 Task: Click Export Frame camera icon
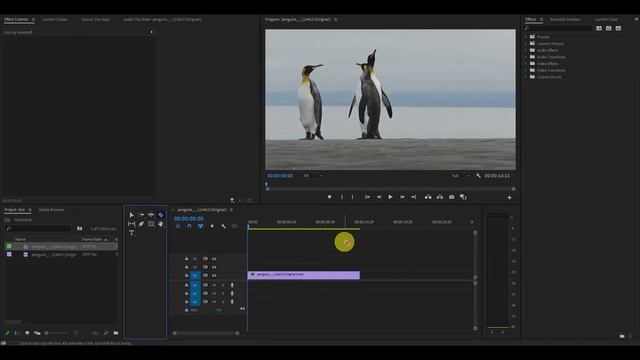click(451, 197)
